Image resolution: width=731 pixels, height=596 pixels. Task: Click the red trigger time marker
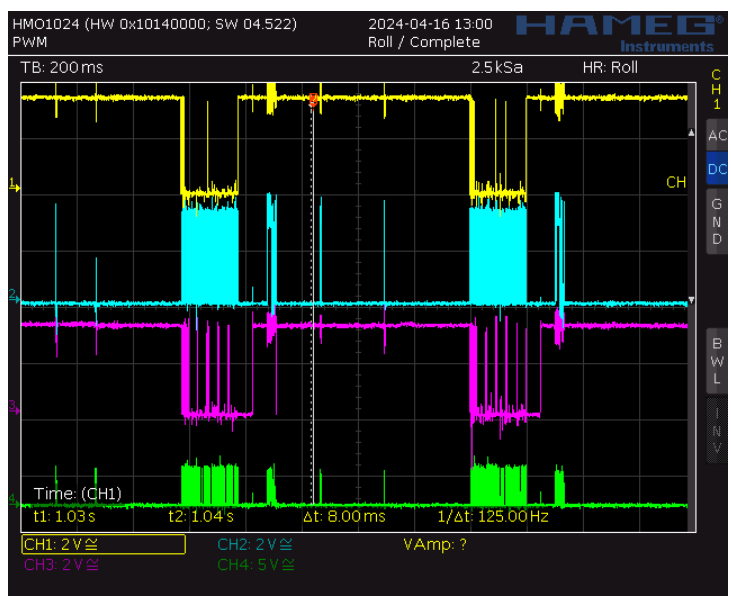313,100
